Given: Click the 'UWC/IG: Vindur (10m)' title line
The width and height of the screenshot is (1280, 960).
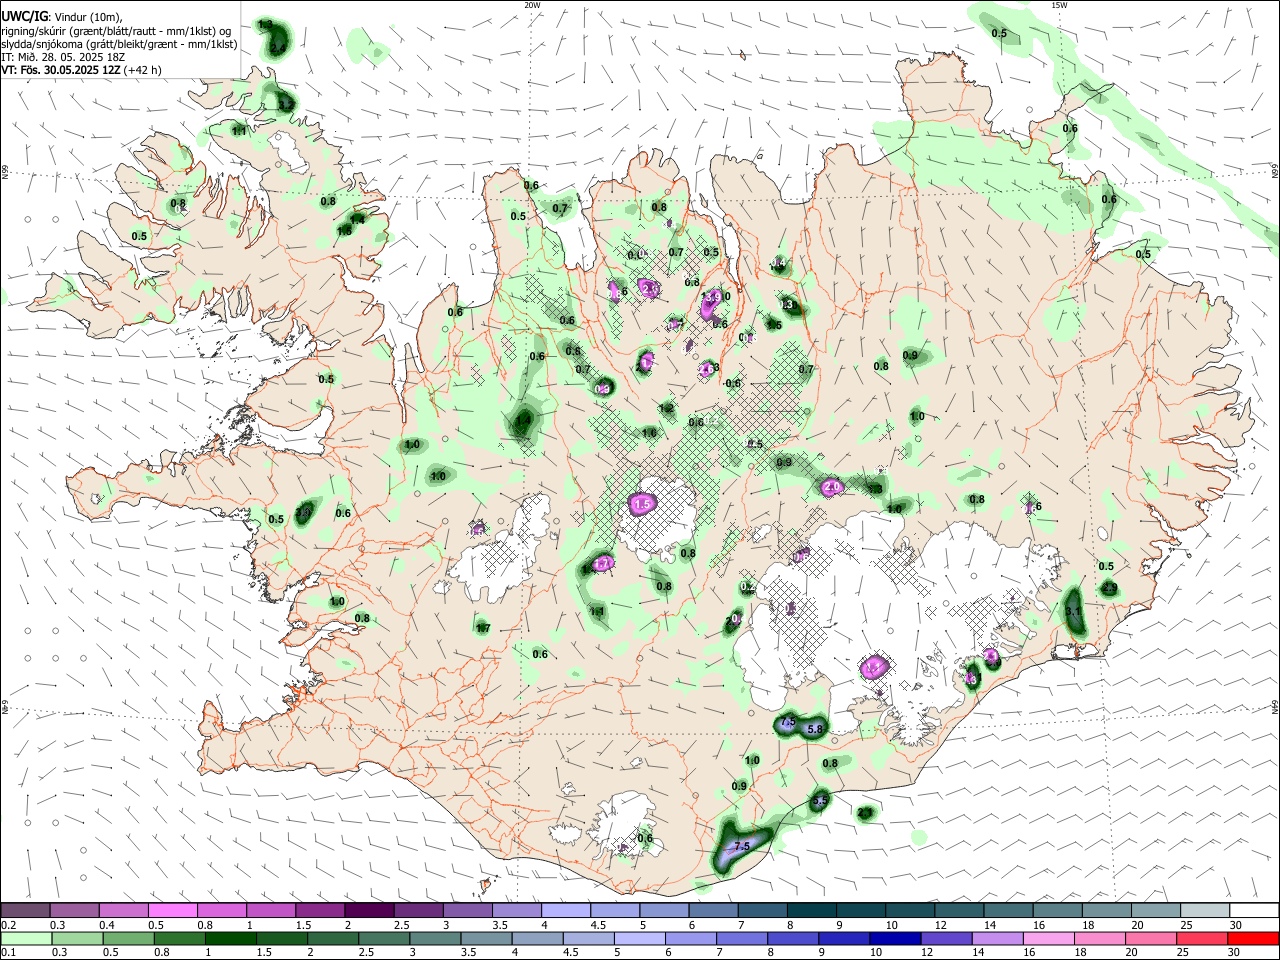Looking at the screenshot, I should tap(62, 17).
